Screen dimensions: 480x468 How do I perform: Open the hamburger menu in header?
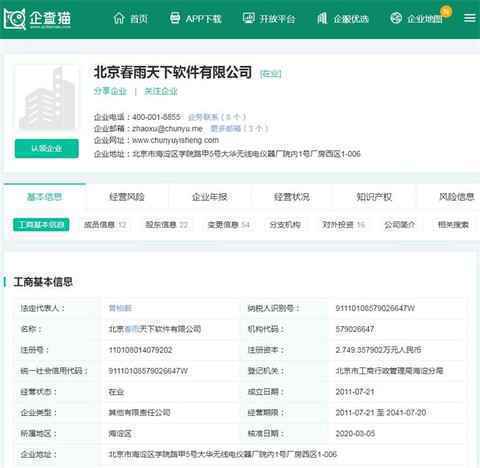coord(470,18)
